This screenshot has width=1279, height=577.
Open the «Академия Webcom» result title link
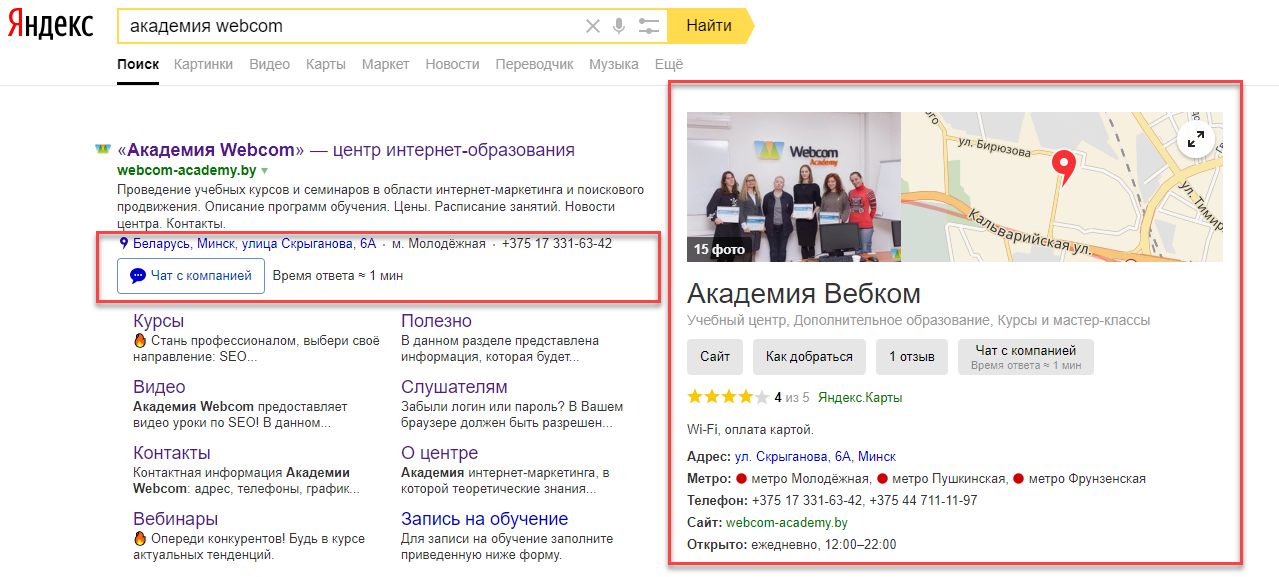346,150
